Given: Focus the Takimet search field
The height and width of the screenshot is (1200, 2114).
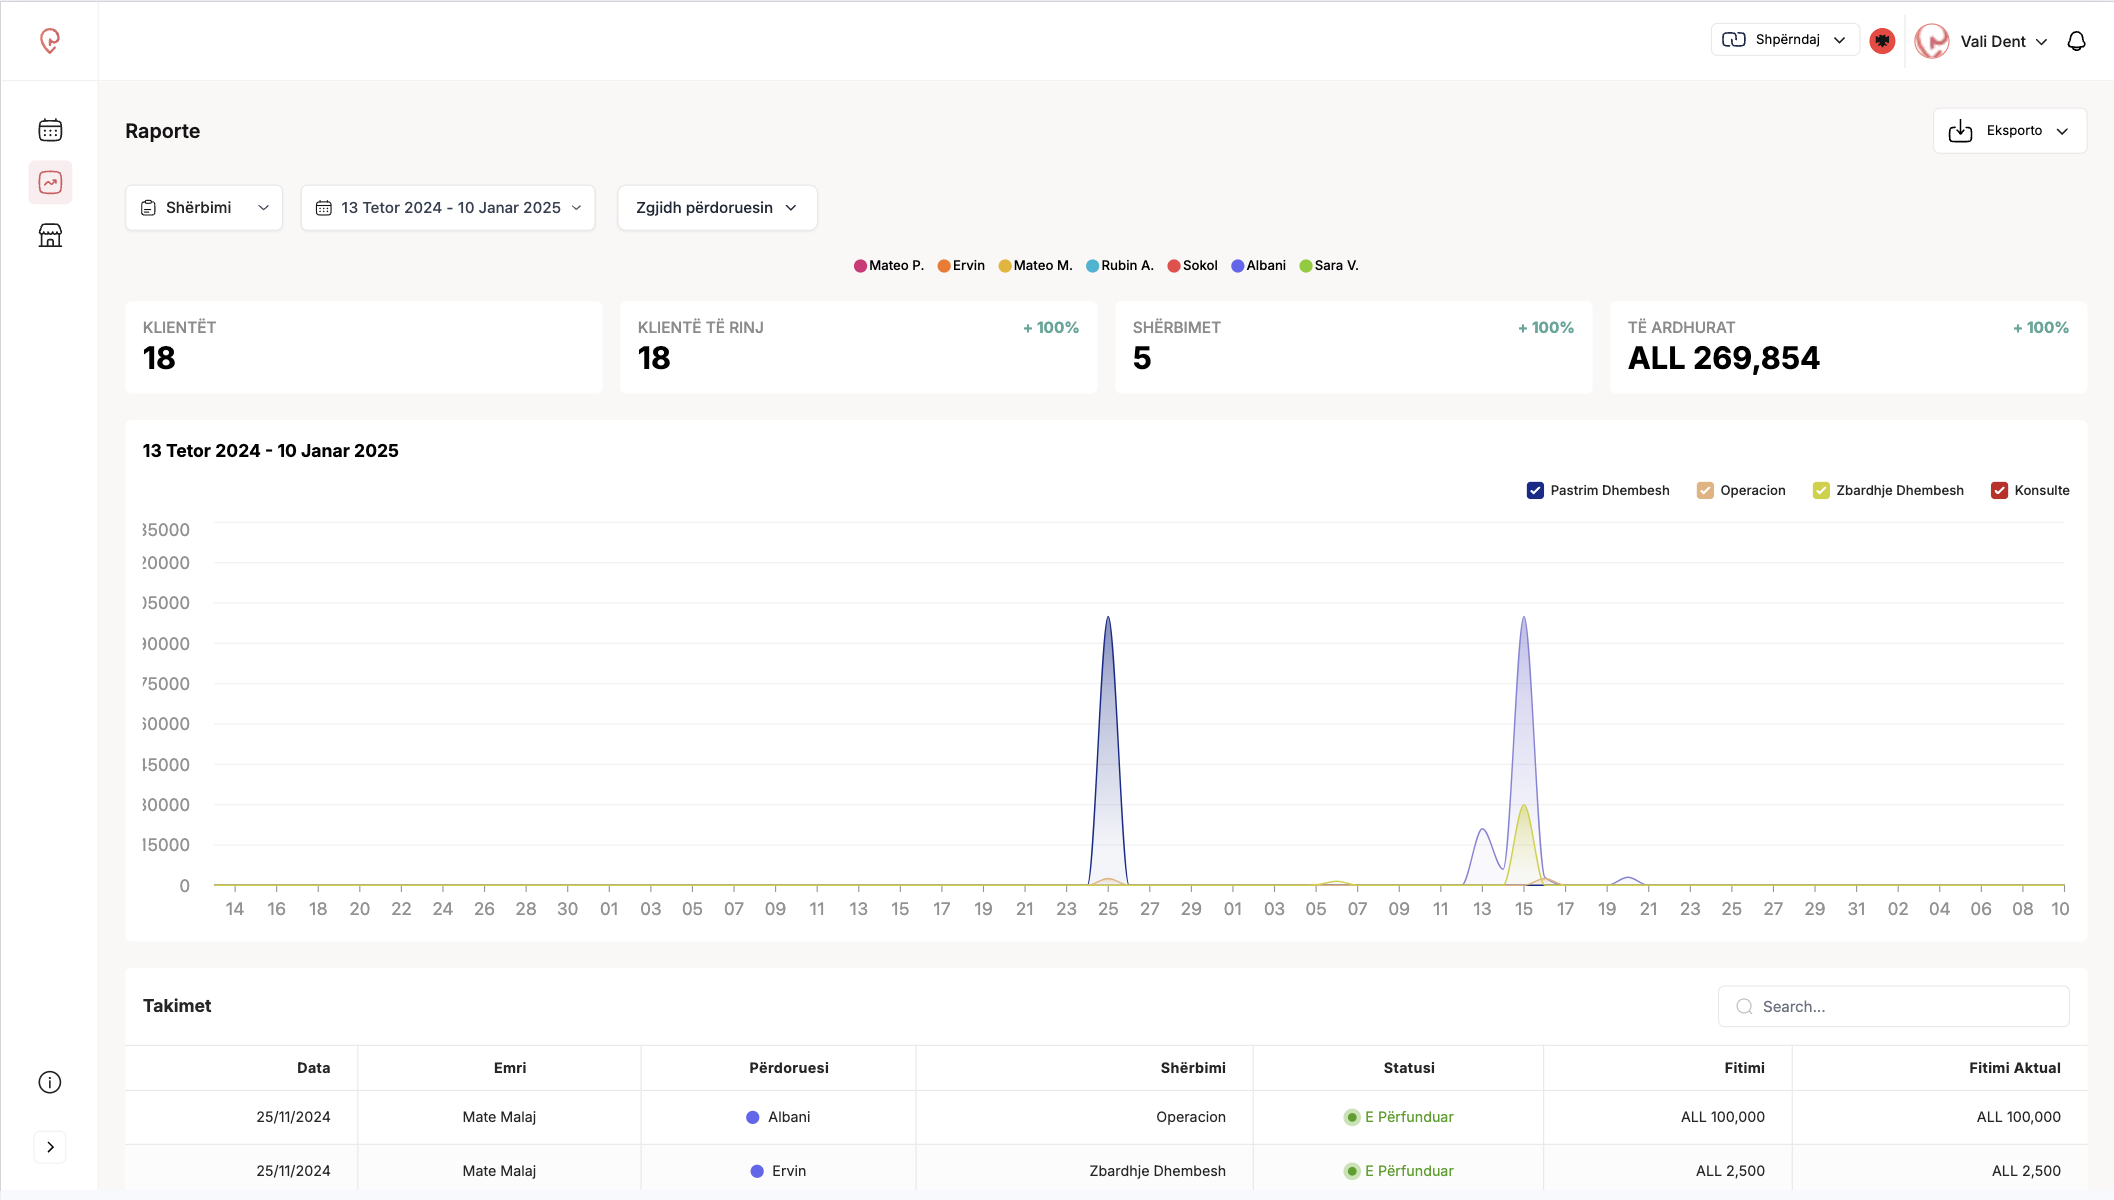Looking at the screenshot, I should pos(1893,1007).
